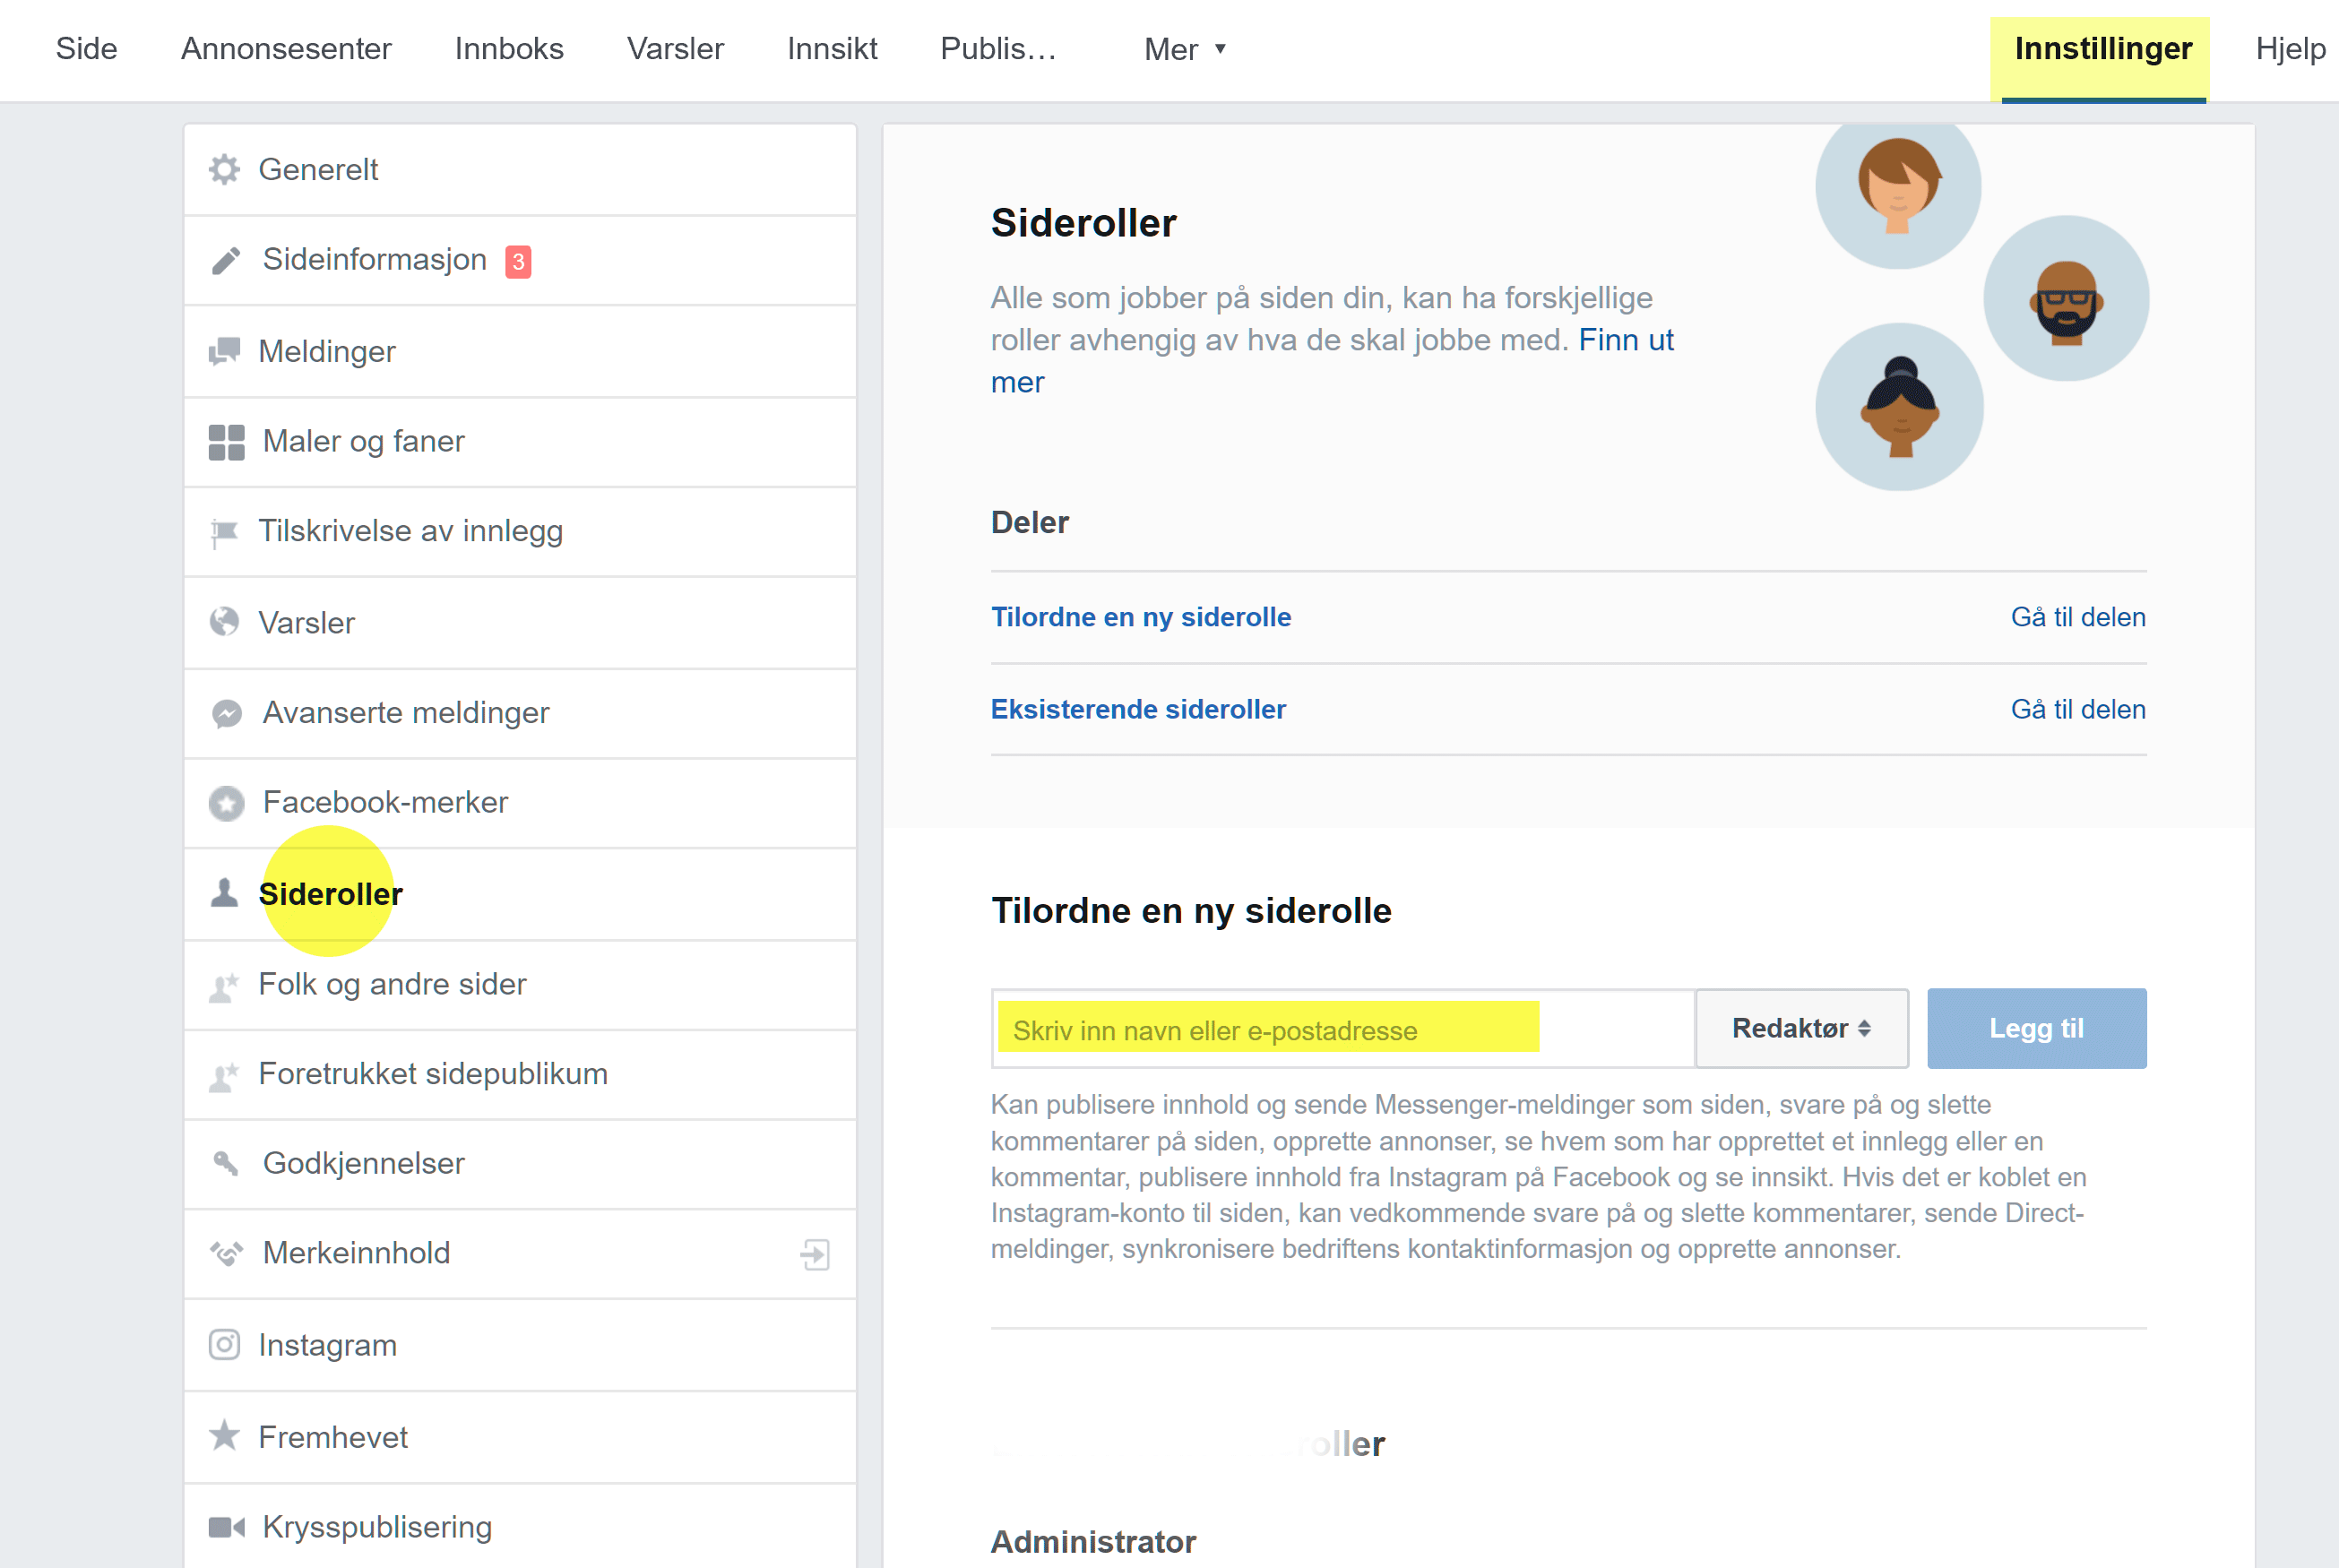Select Fremhevet in sidebar
The image size is (2339, 1568).
[520, 1436]
